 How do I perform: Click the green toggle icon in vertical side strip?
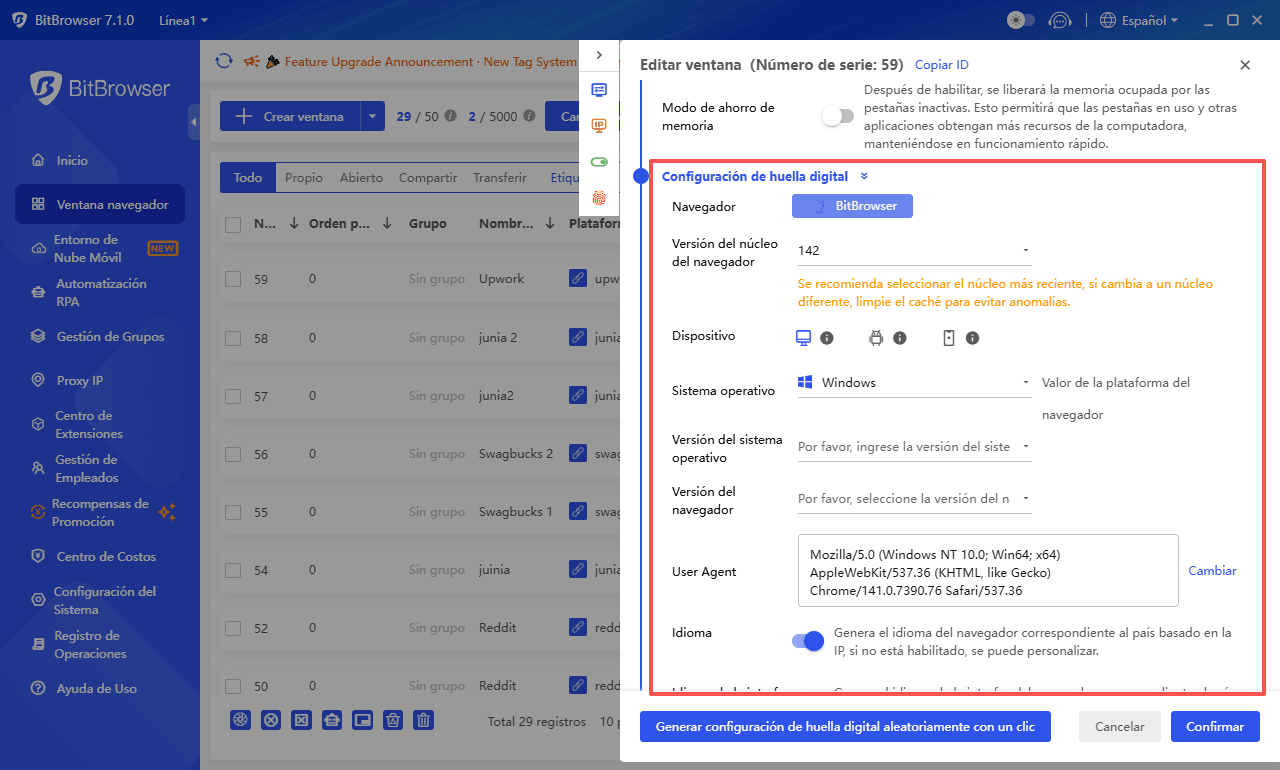point(599,160)
